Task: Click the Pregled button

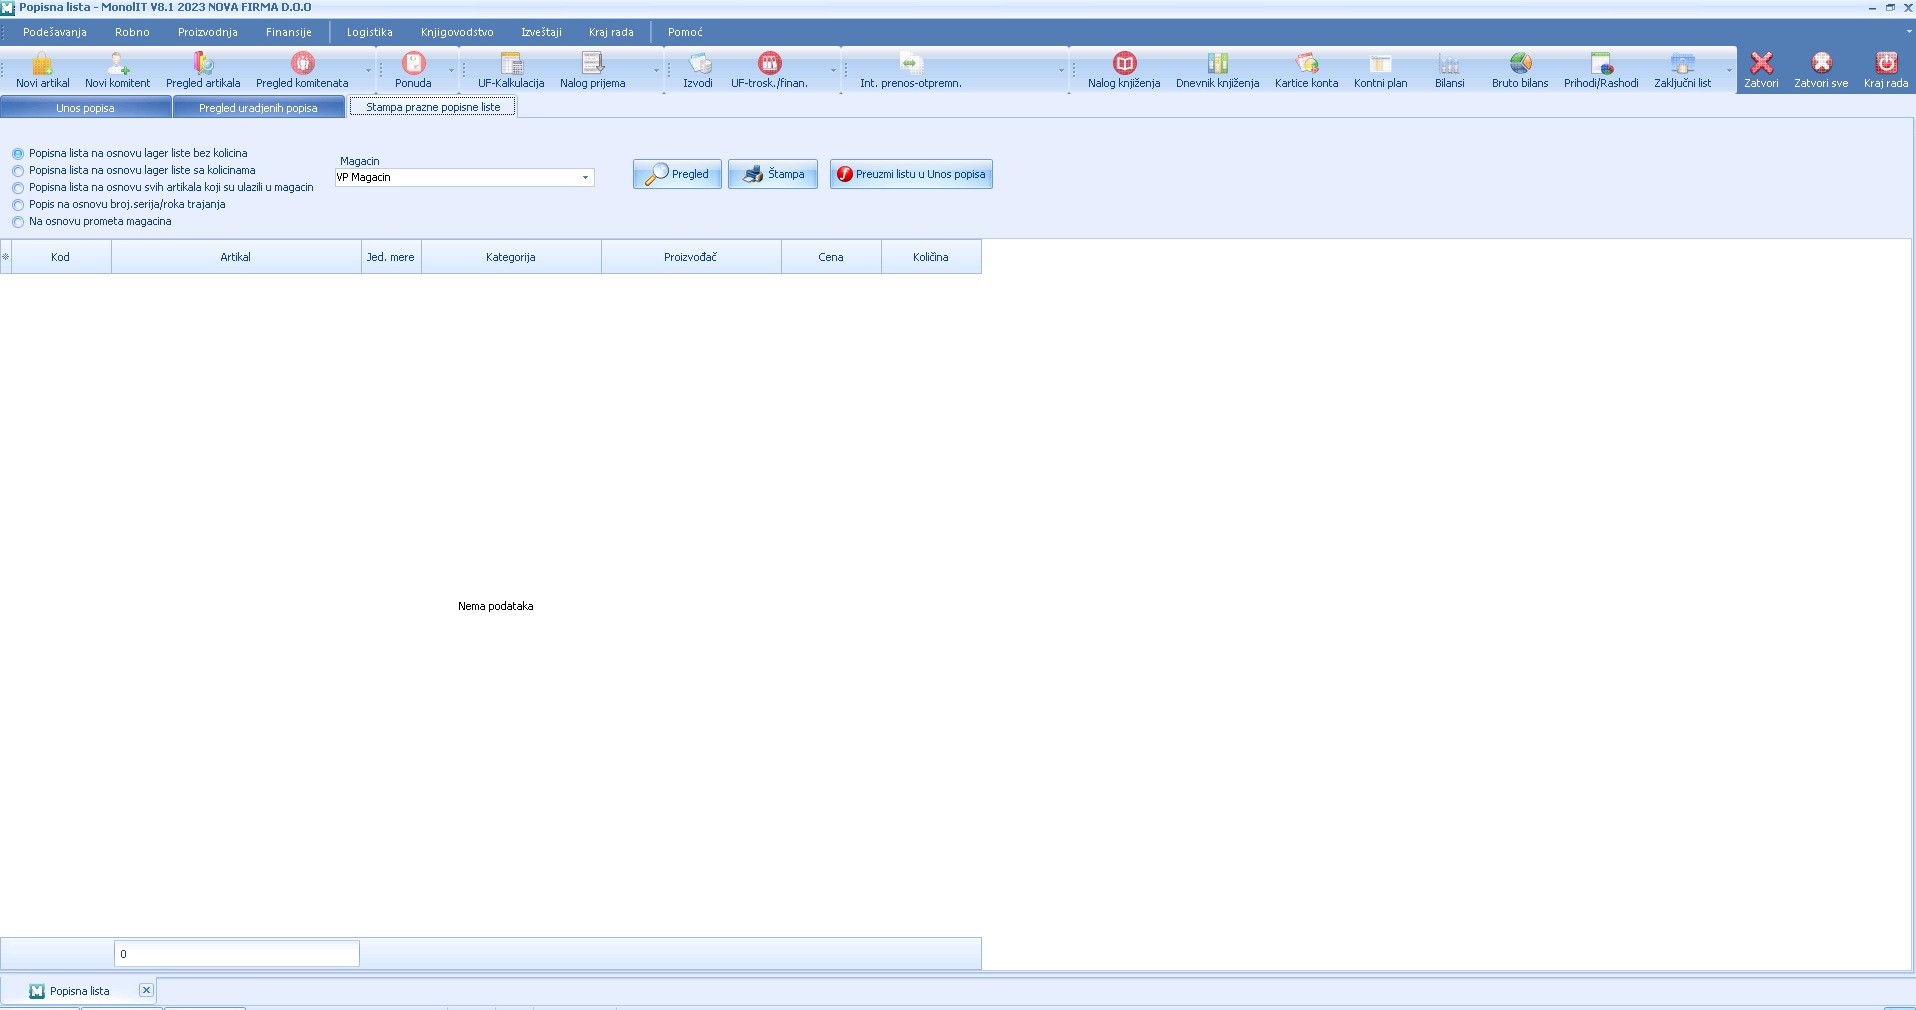Action: click(677, 174)
